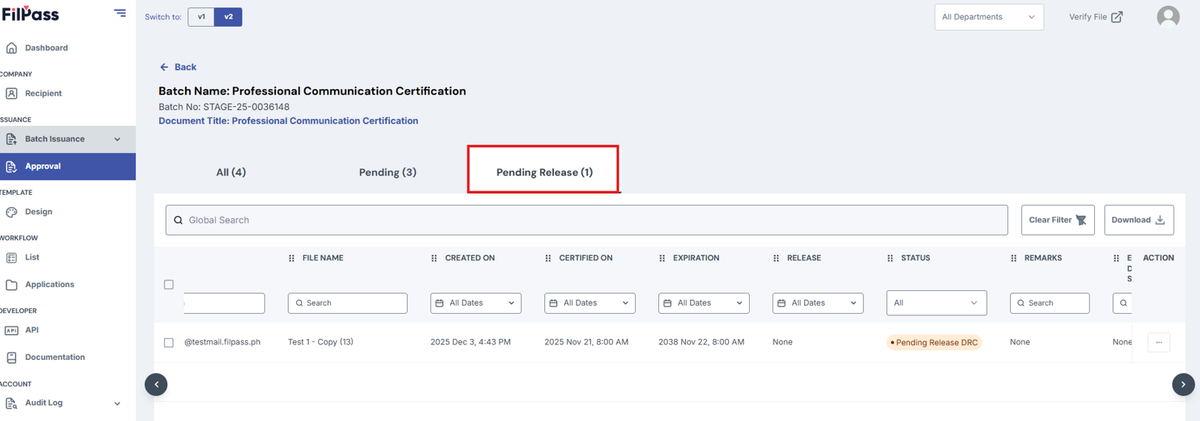Open Verify File link
This screenshot has height=421, width=1200.
[1096, 17]
